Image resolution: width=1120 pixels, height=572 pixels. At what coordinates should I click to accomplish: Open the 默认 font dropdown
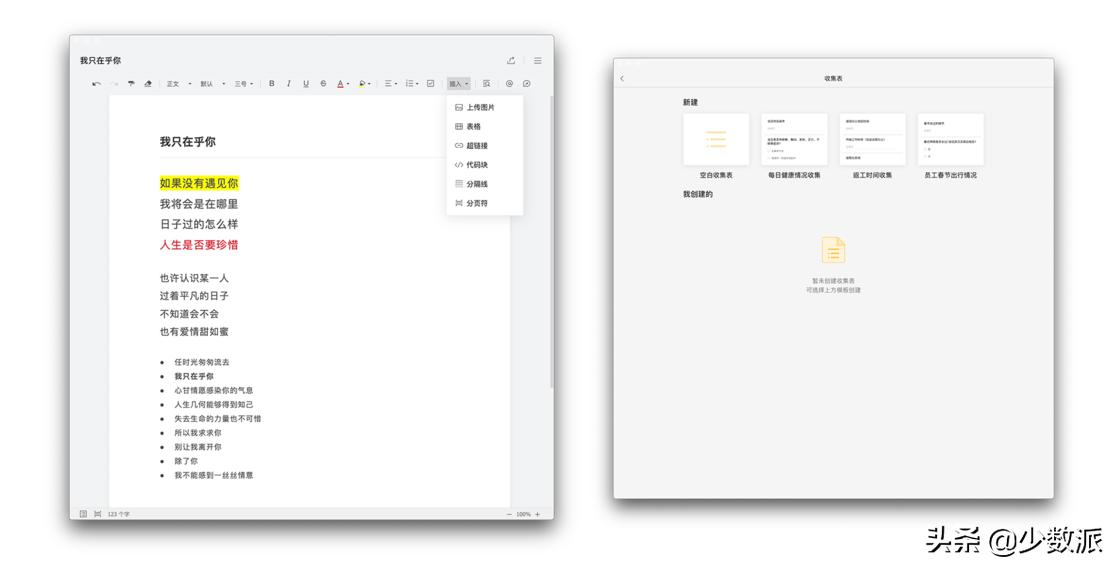212,84
